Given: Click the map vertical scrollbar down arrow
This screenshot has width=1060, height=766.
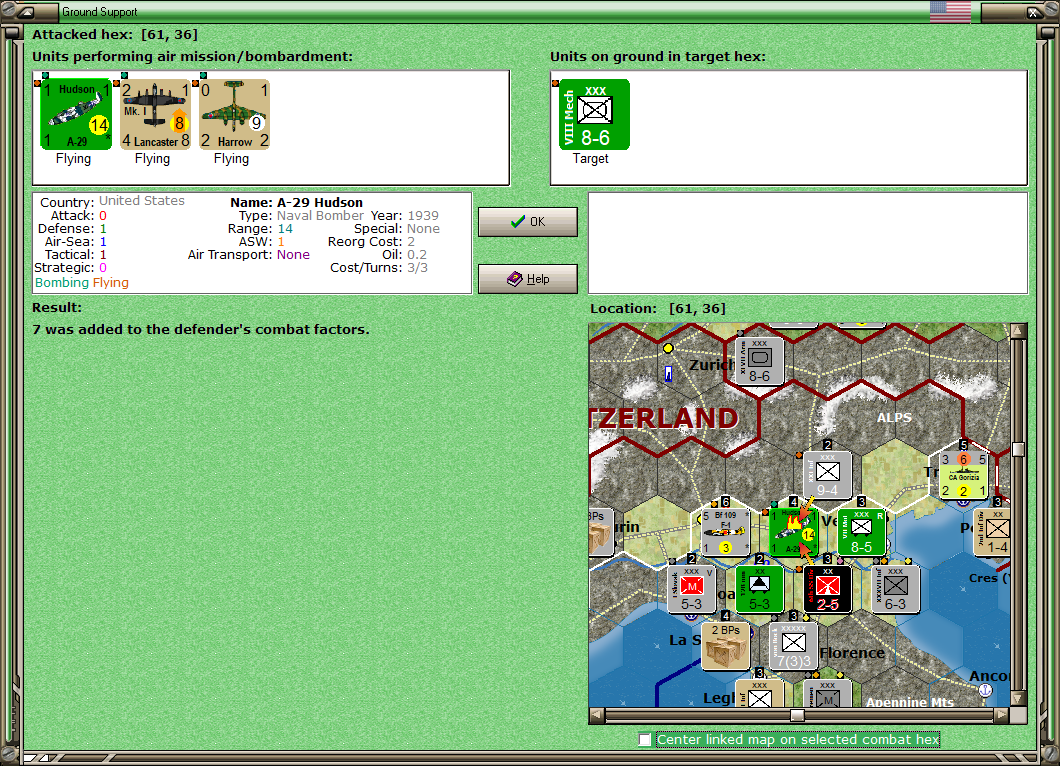Looking at the screenshot, I should [1019, 698].
